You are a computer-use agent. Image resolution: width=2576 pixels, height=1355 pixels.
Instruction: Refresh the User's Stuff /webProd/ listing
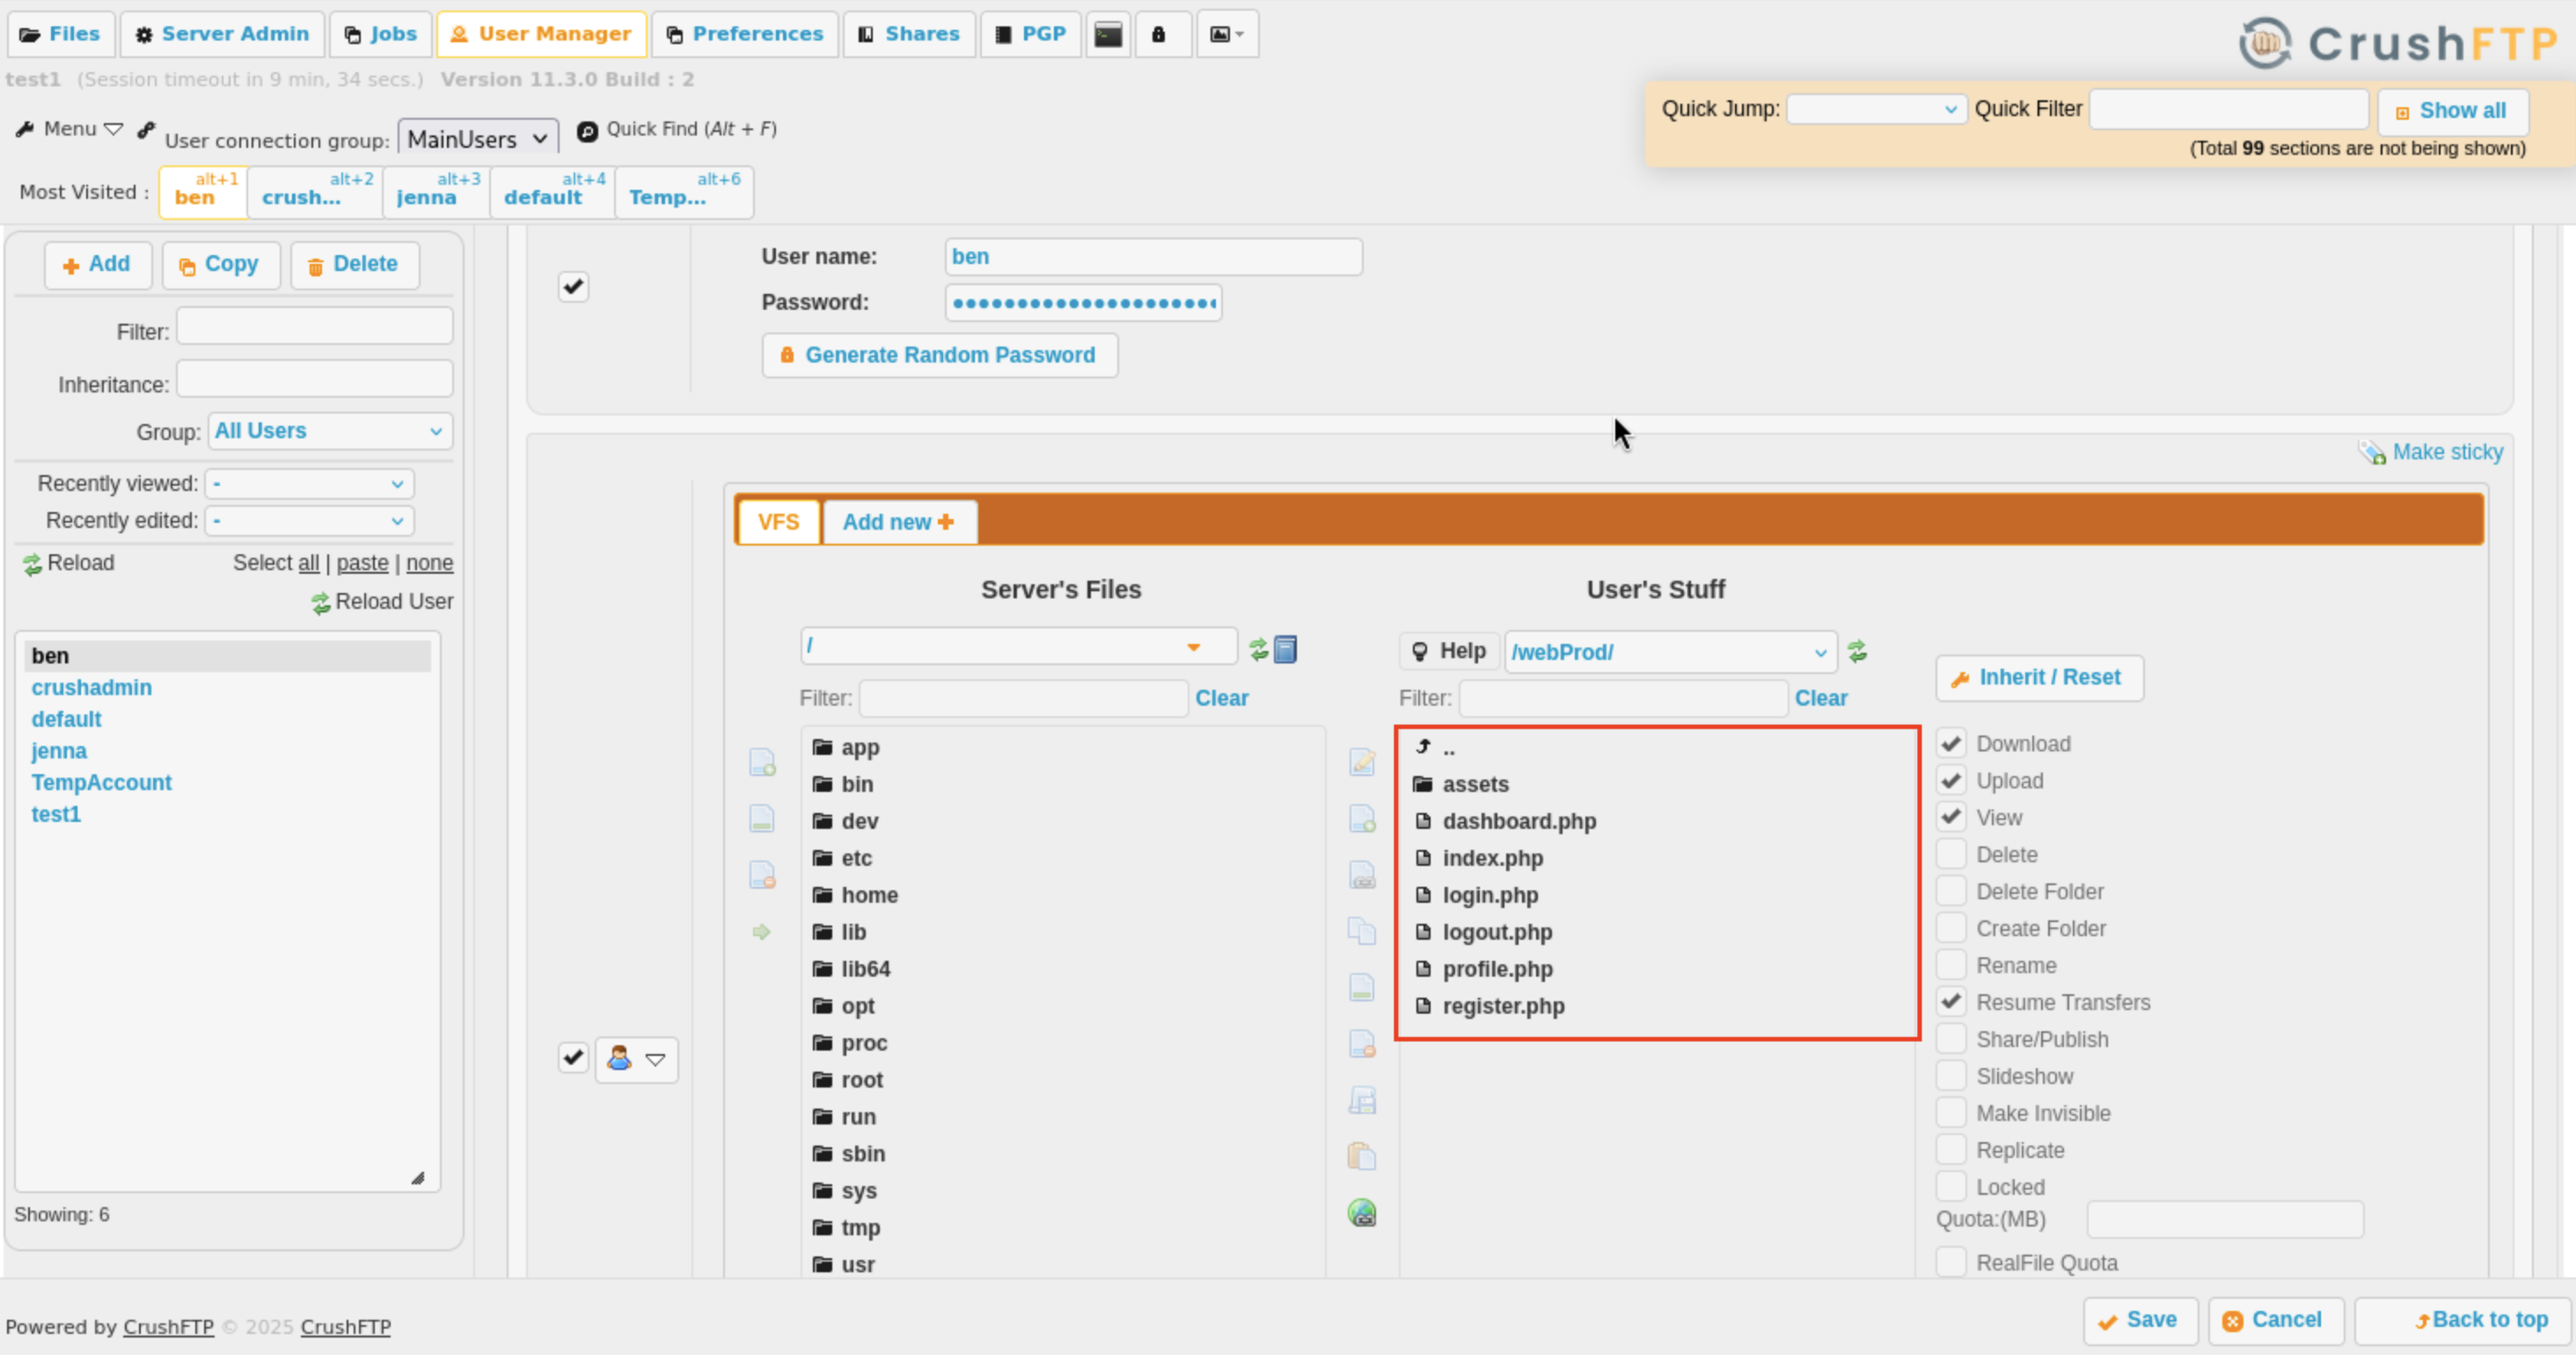[x=1857, y=652]
